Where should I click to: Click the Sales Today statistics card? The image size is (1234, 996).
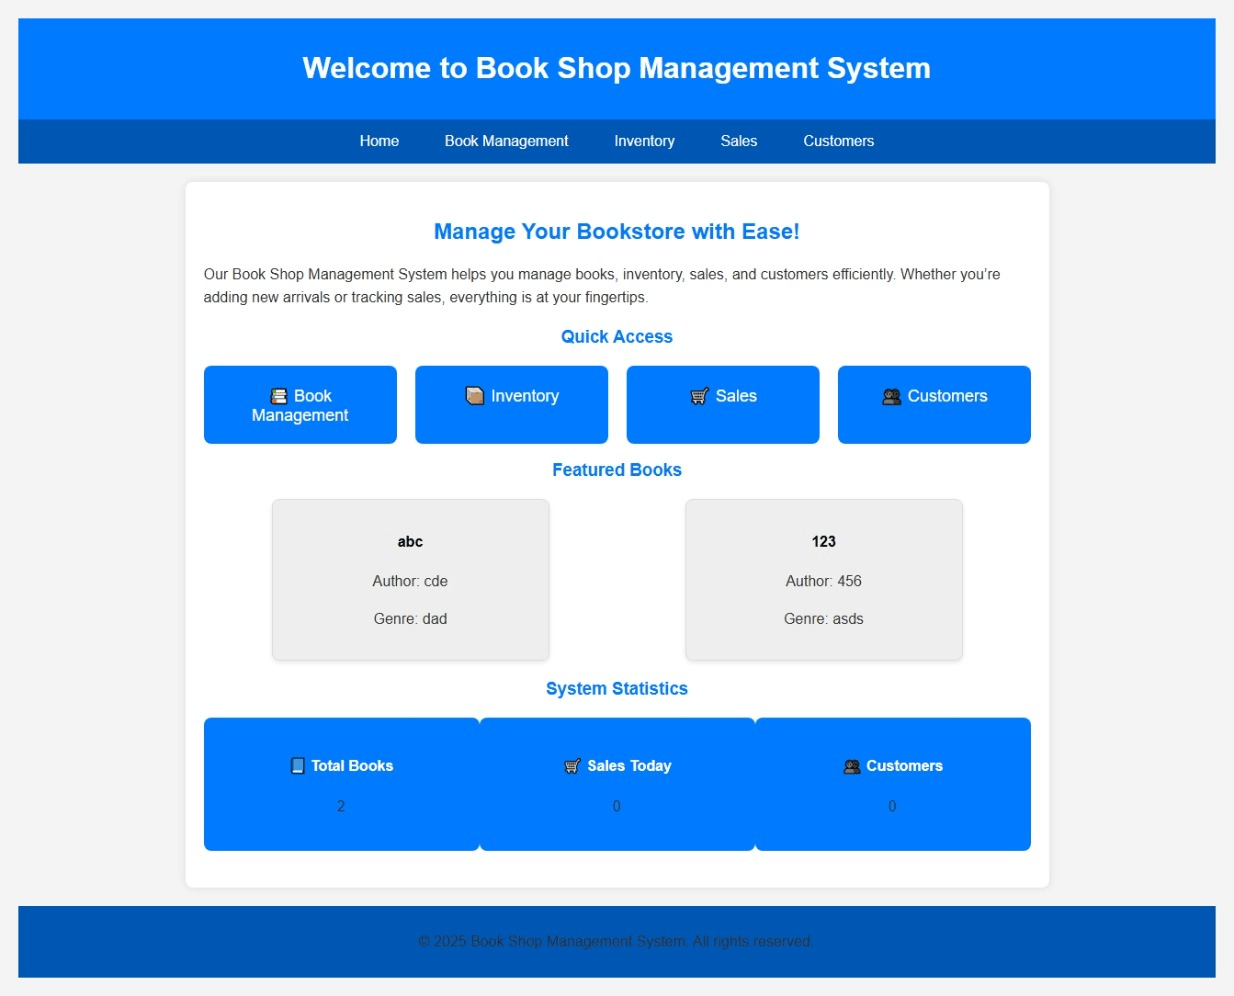tap(617, 784)
